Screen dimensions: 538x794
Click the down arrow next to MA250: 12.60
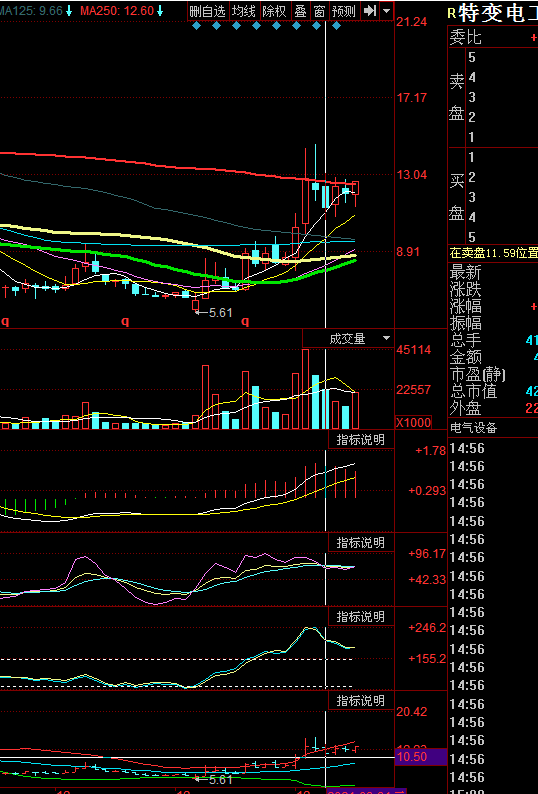(x=160, y=11)
